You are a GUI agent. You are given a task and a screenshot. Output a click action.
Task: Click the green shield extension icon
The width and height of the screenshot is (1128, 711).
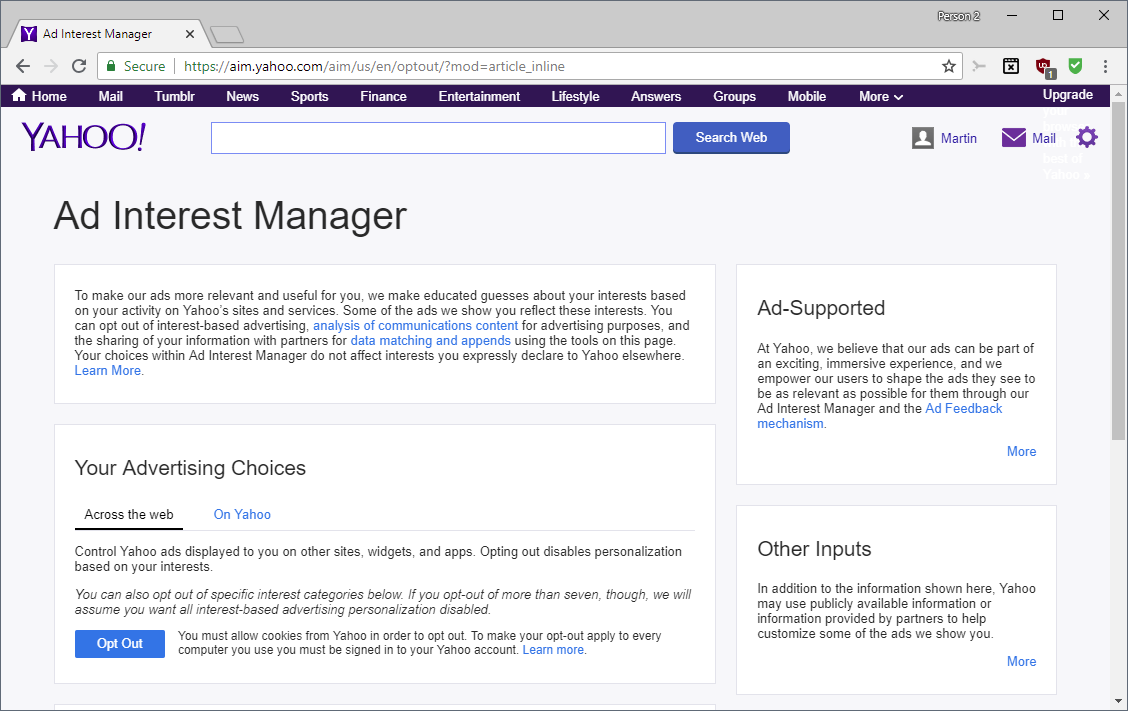click(x=1075, y=66)
